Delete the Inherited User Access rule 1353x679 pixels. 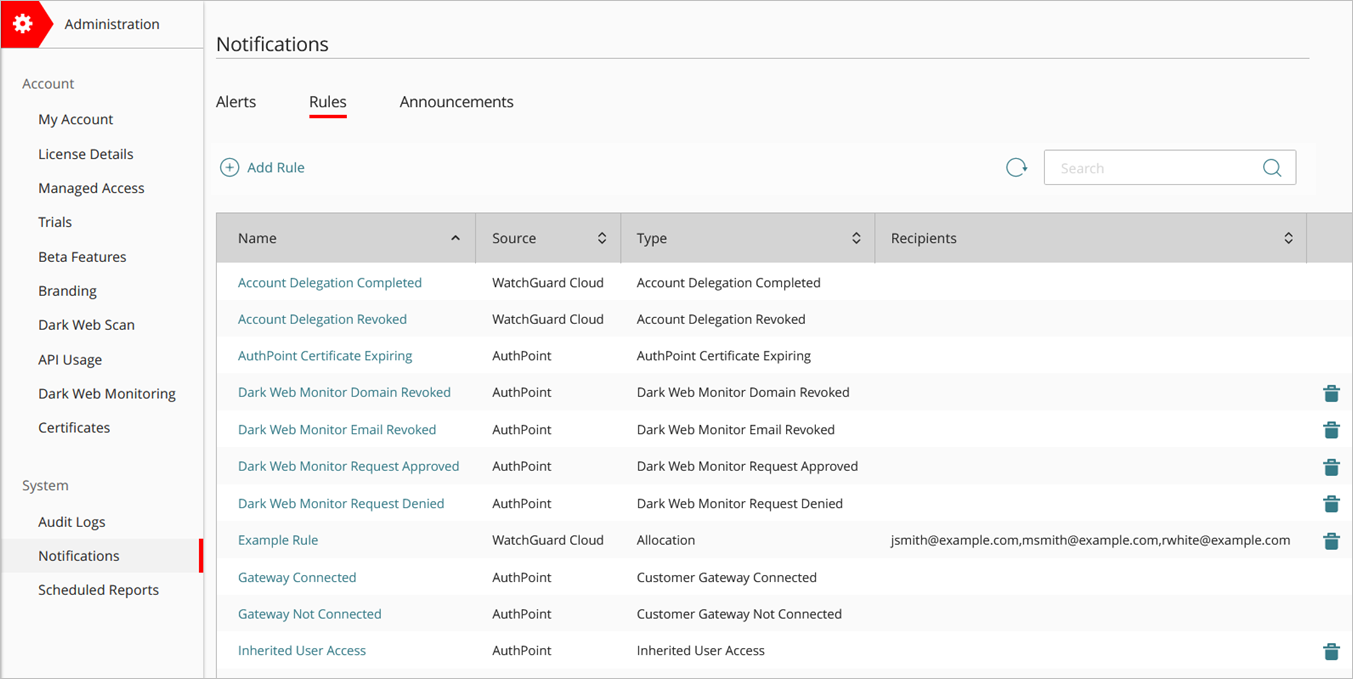(1331, 651)
